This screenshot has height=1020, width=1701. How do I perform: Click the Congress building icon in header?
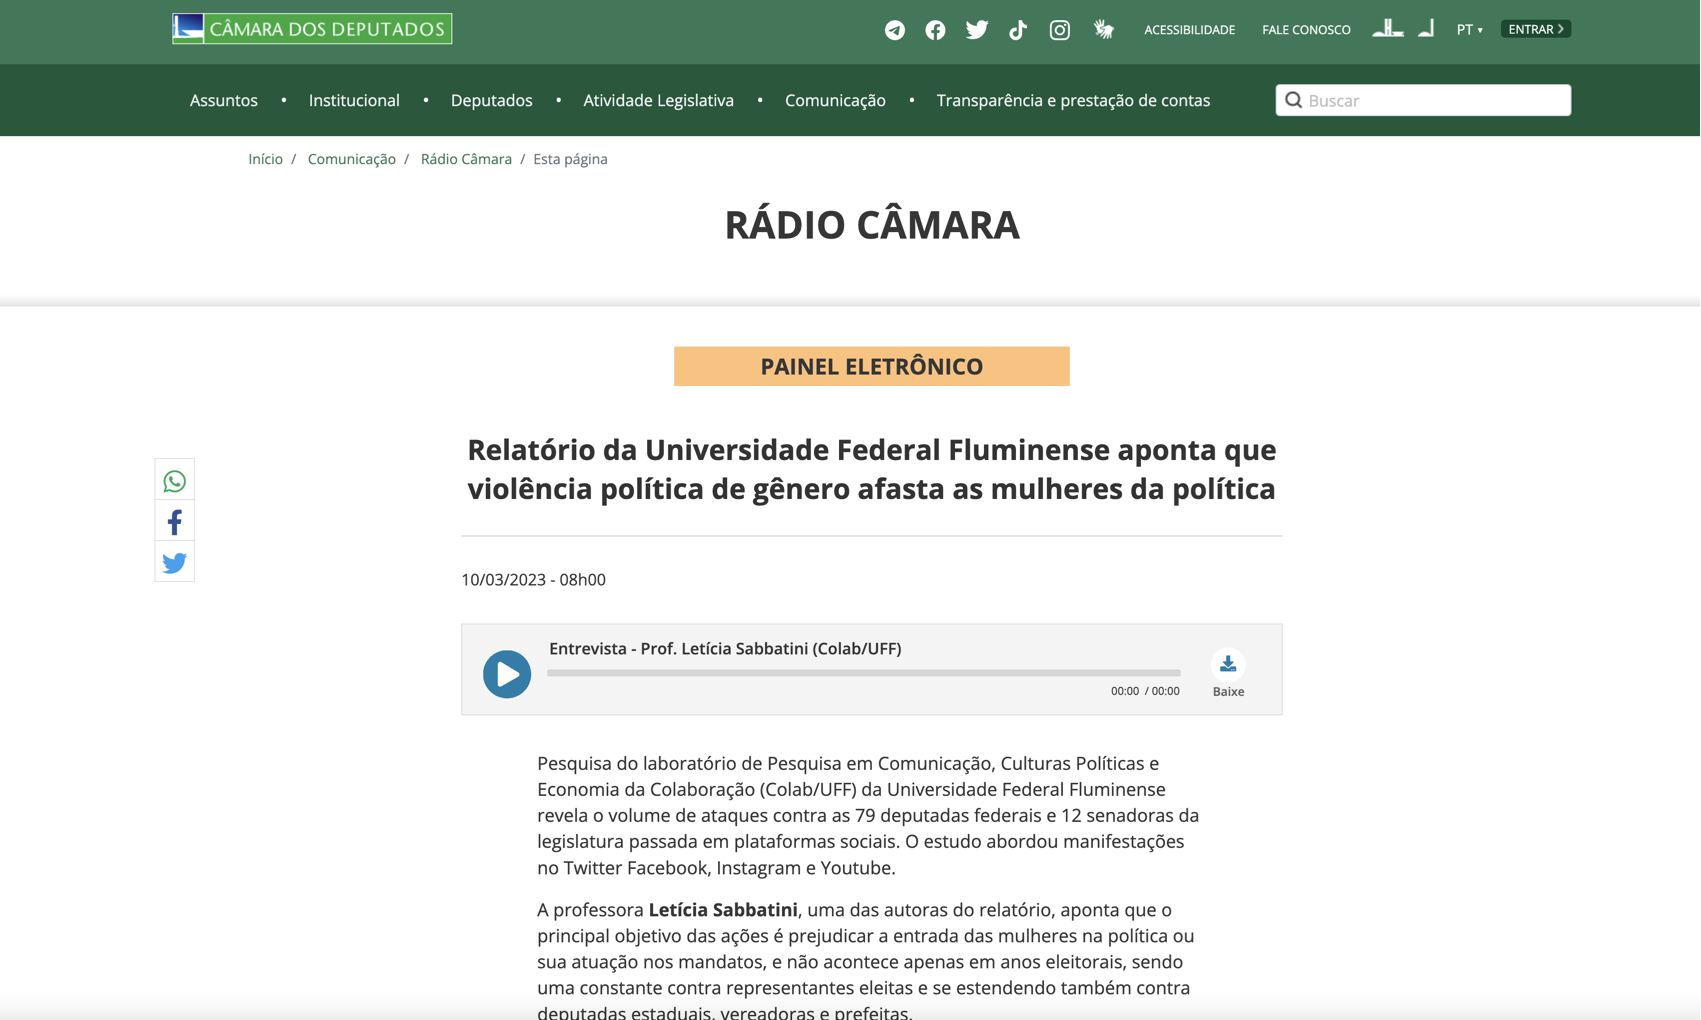pyautogui.click(x=1388, y=28)
